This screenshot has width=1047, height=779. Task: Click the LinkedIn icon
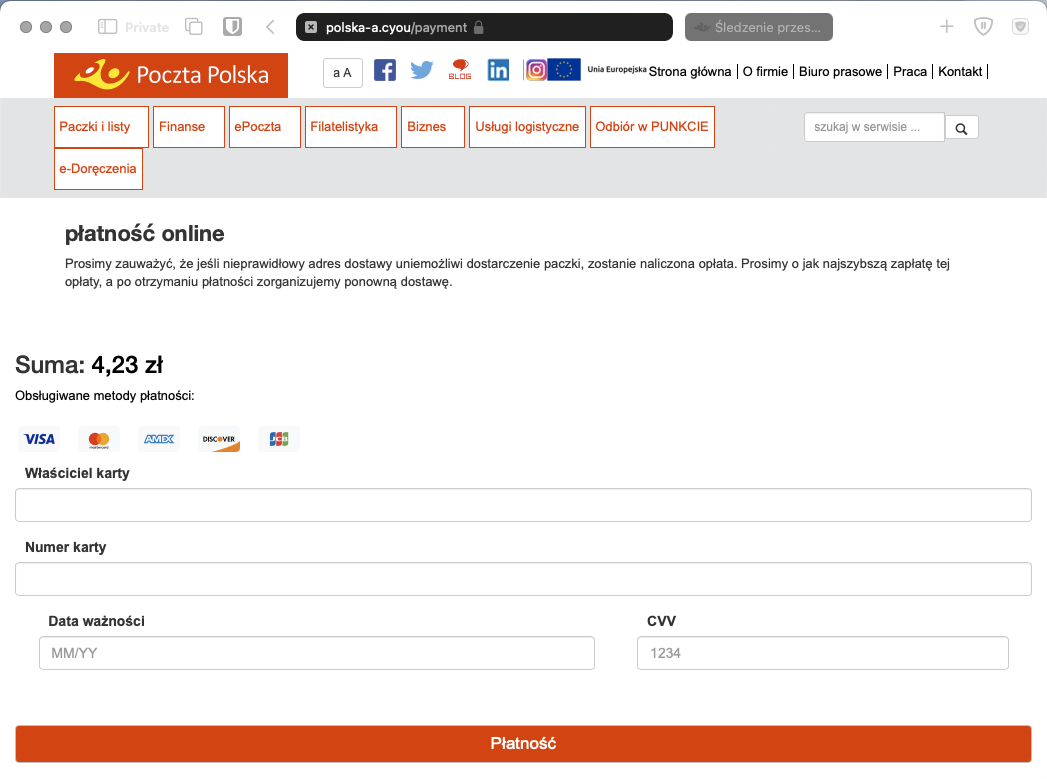pos(498,70)
